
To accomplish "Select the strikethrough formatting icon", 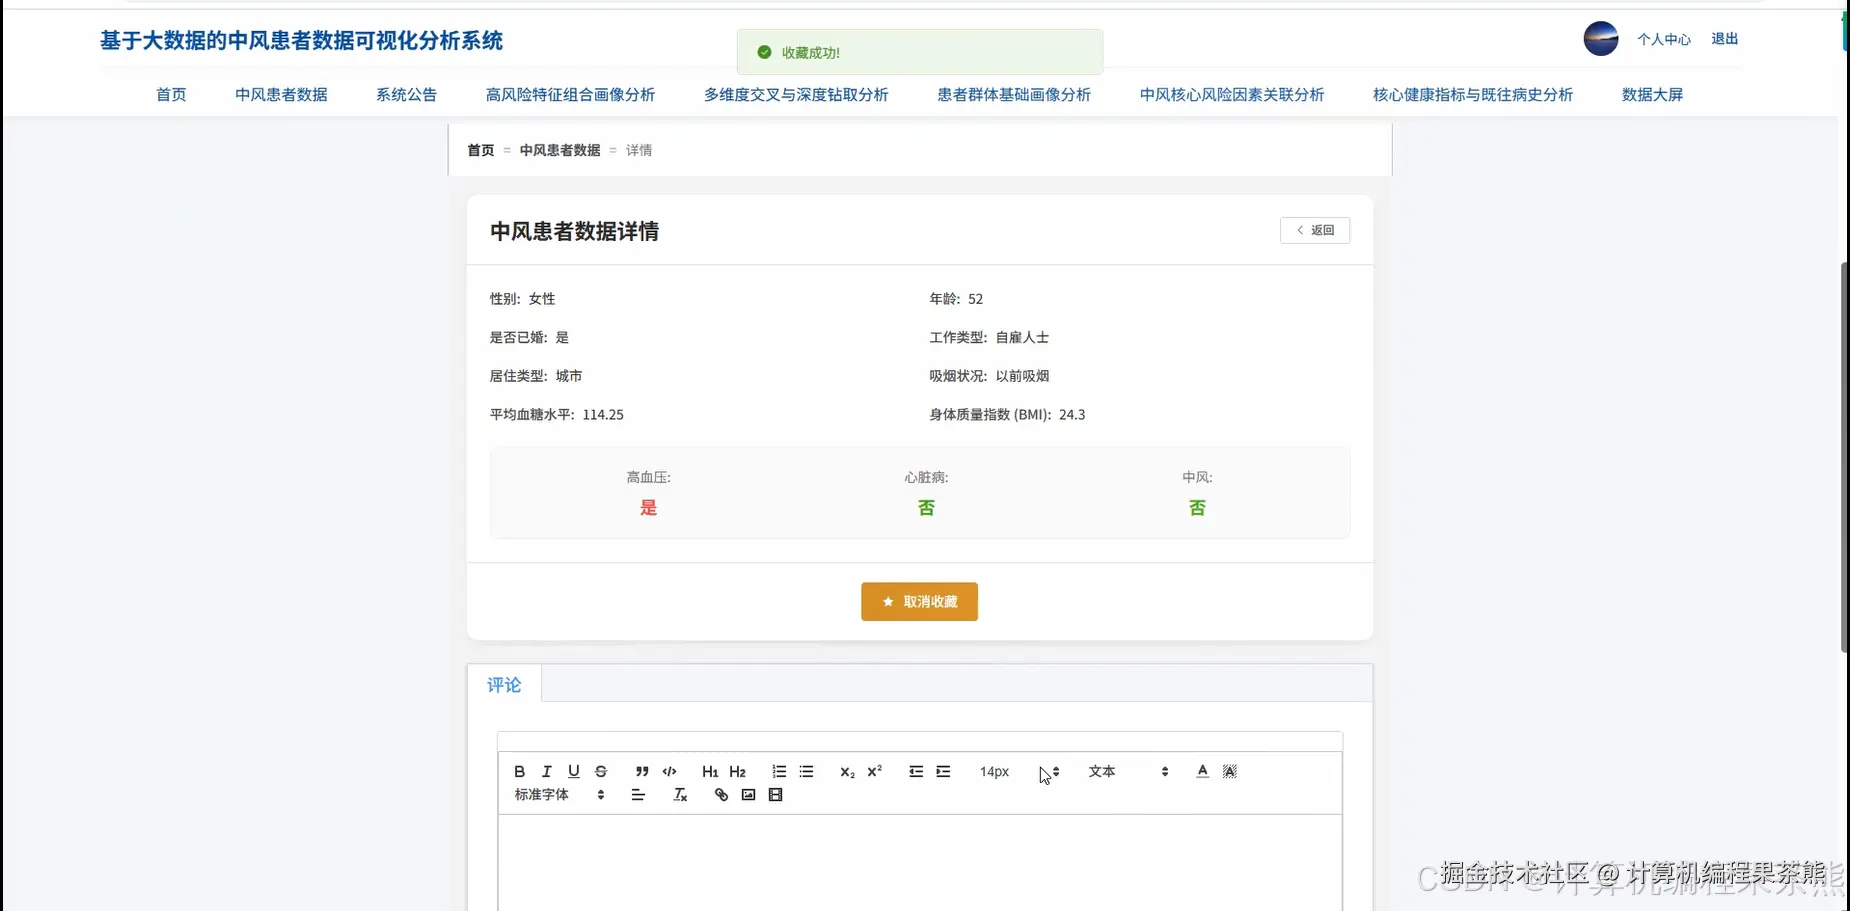I will coord(600,771).
